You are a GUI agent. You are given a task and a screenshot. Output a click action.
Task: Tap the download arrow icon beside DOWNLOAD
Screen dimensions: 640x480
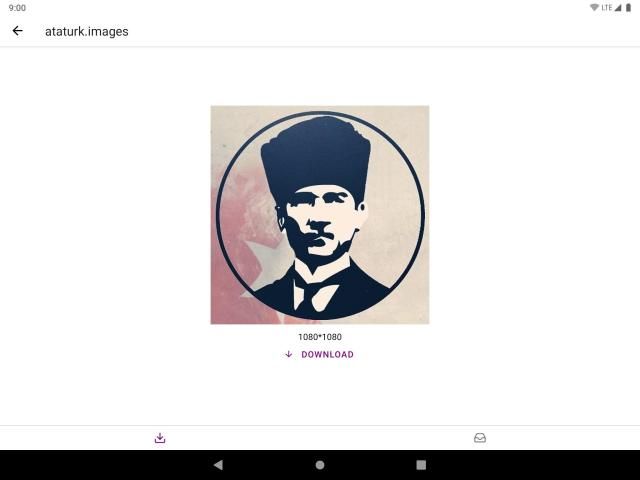289,354
